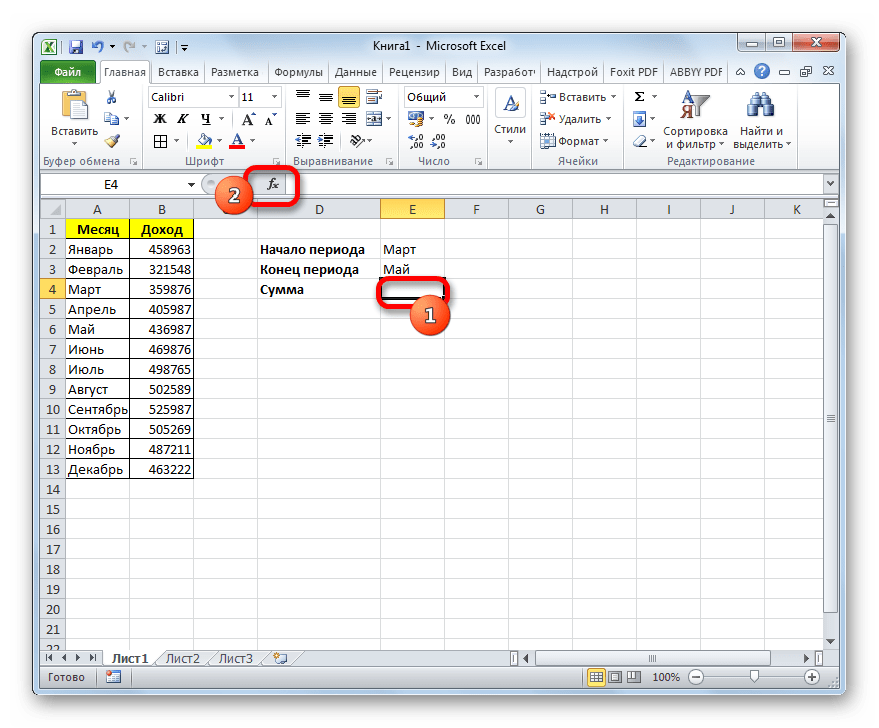
Task: Click the Save icon in quick access toolbar
Action: [76, 47]
